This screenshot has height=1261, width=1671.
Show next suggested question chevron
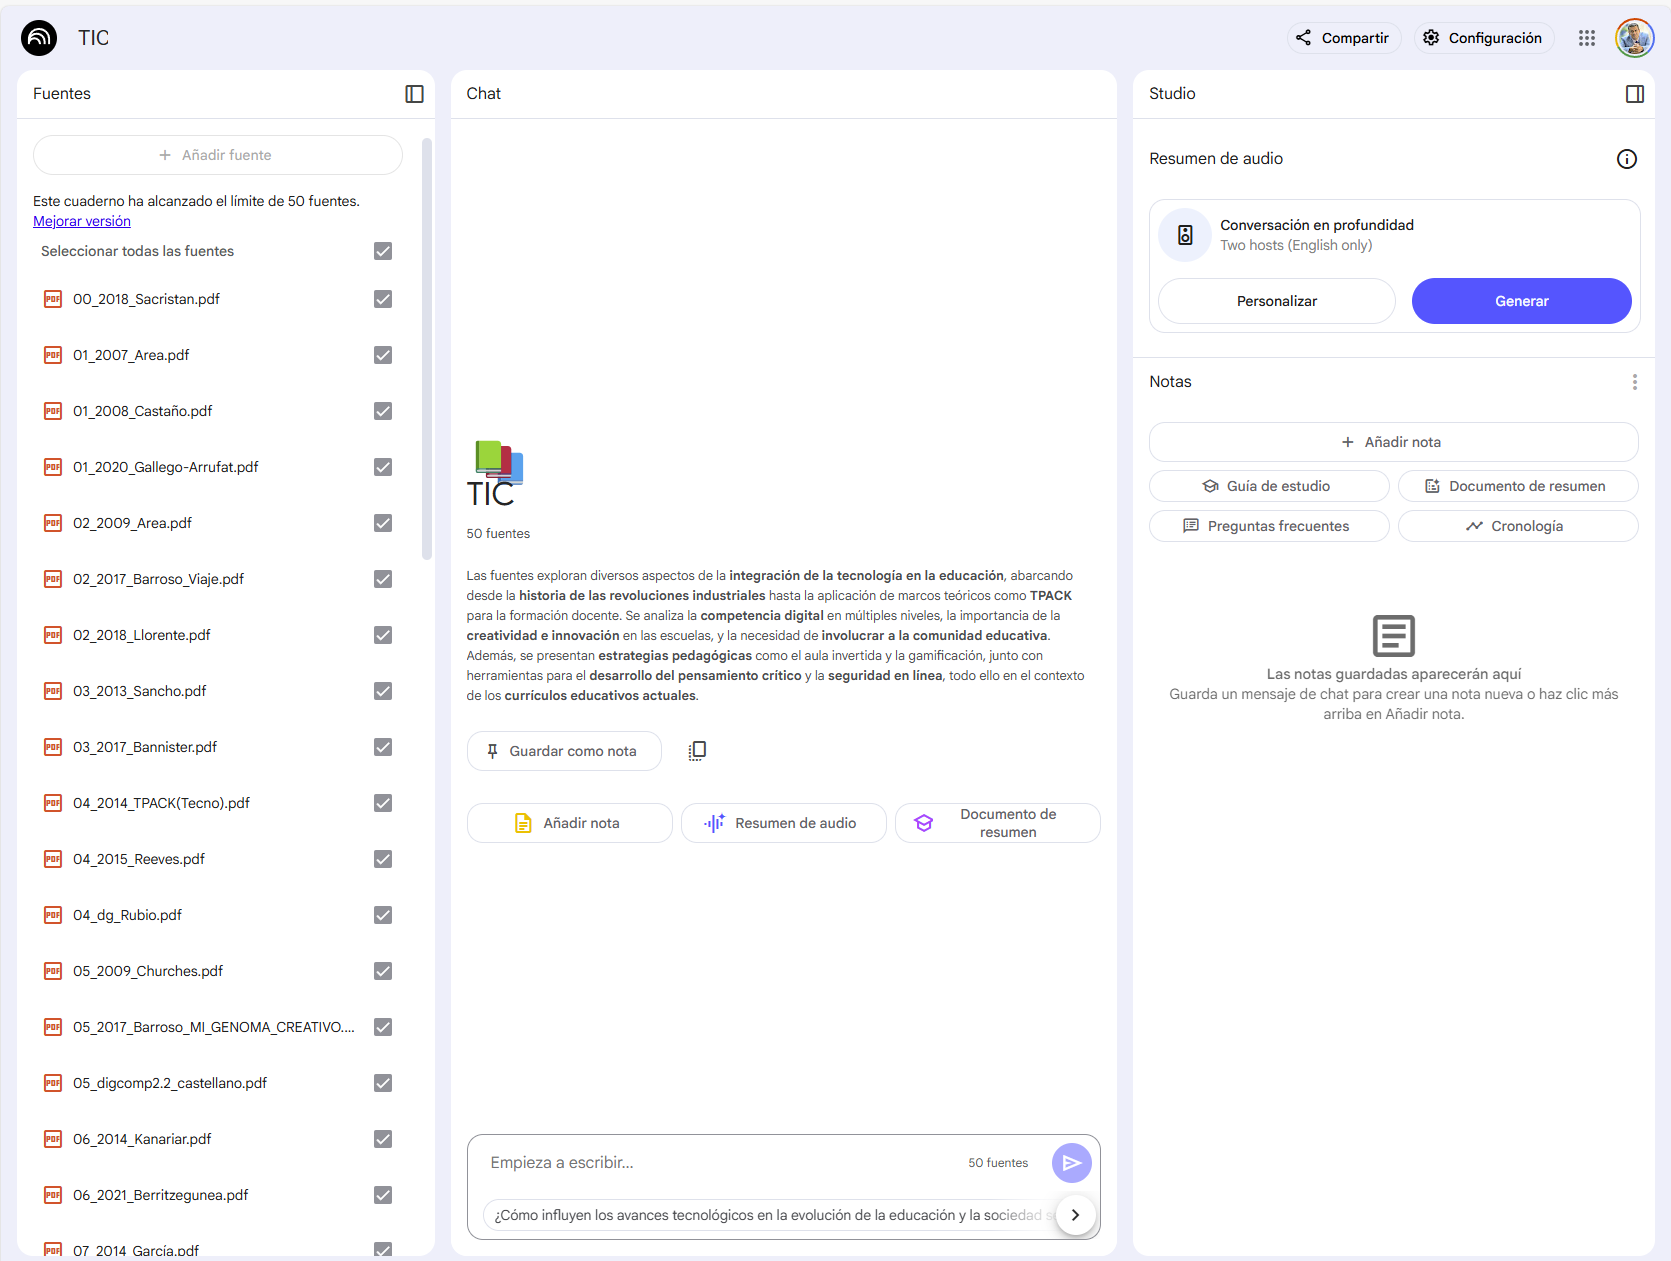1075,1215
